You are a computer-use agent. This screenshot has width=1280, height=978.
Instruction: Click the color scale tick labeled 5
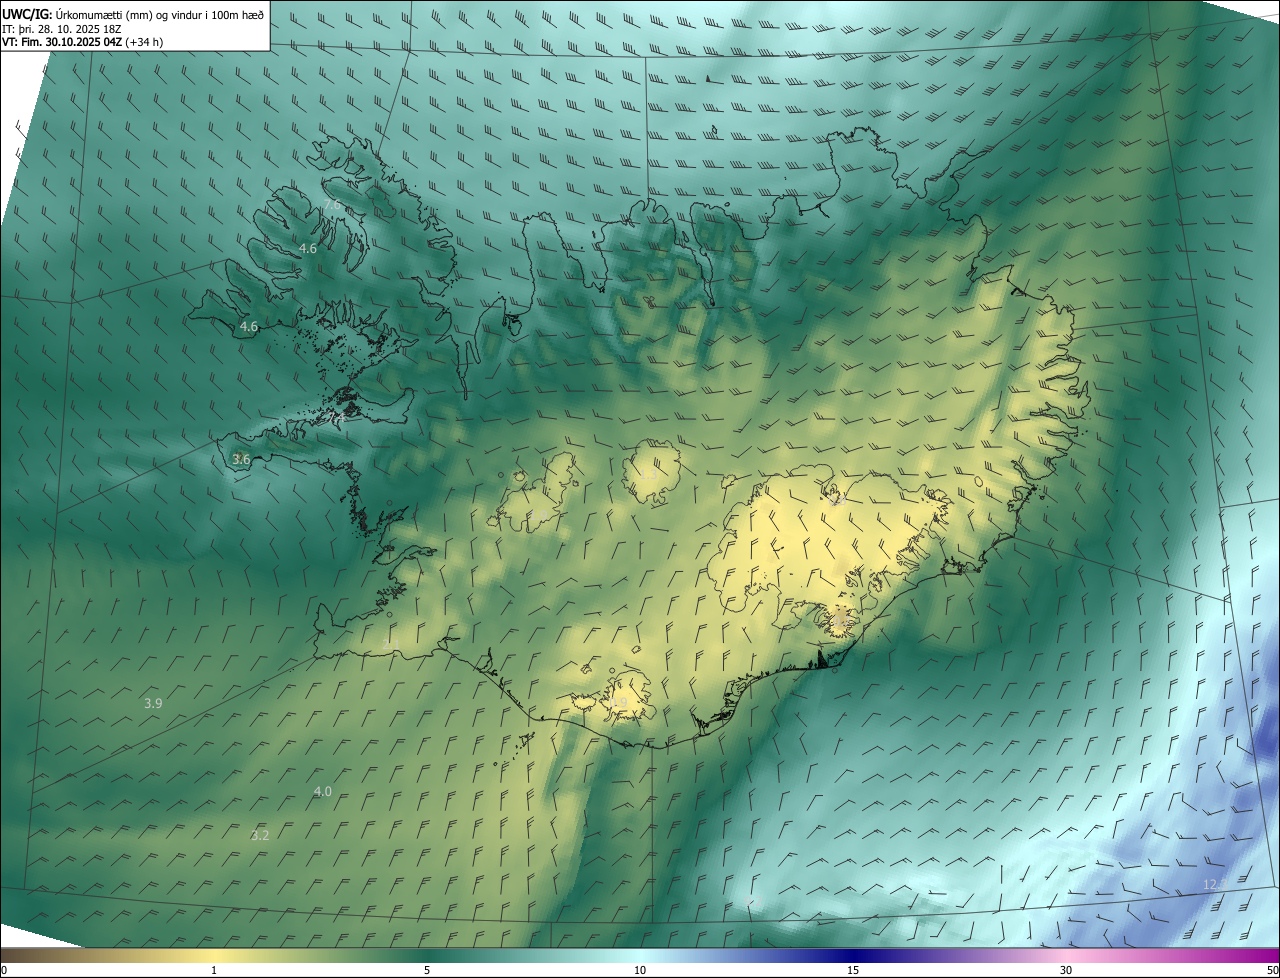(427, 971)
